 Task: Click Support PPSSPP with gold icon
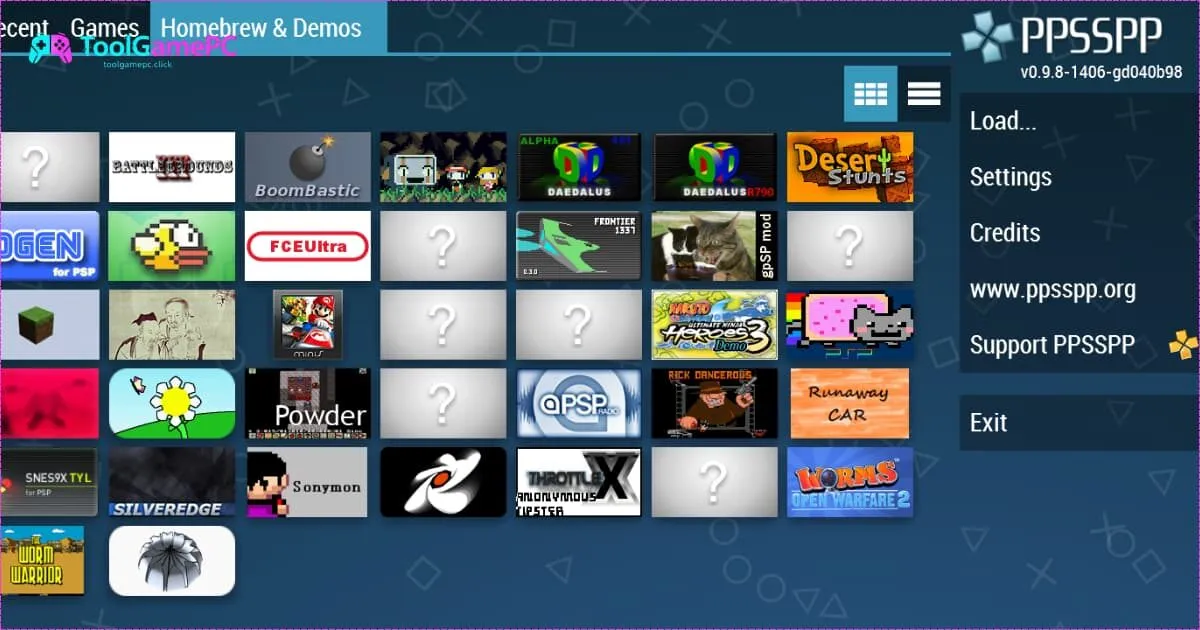[x=1052, y=346]
